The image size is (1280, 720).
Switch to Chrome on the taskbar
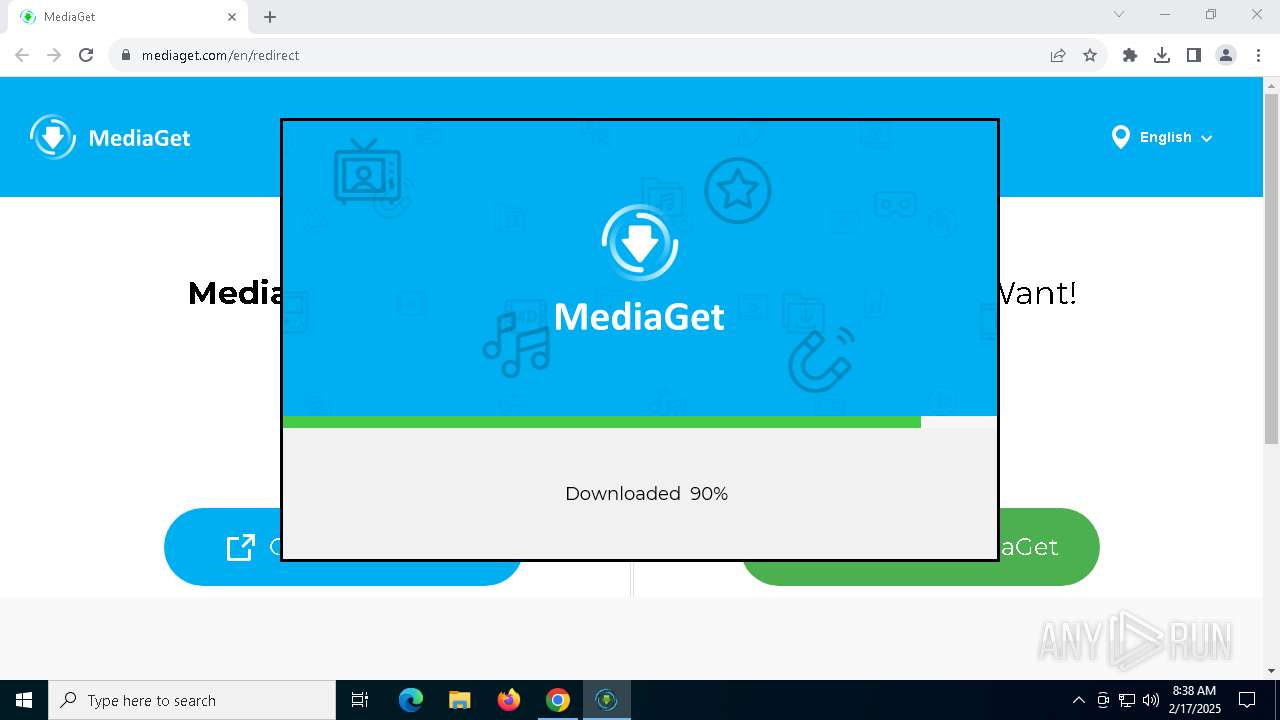coord(558,700)
